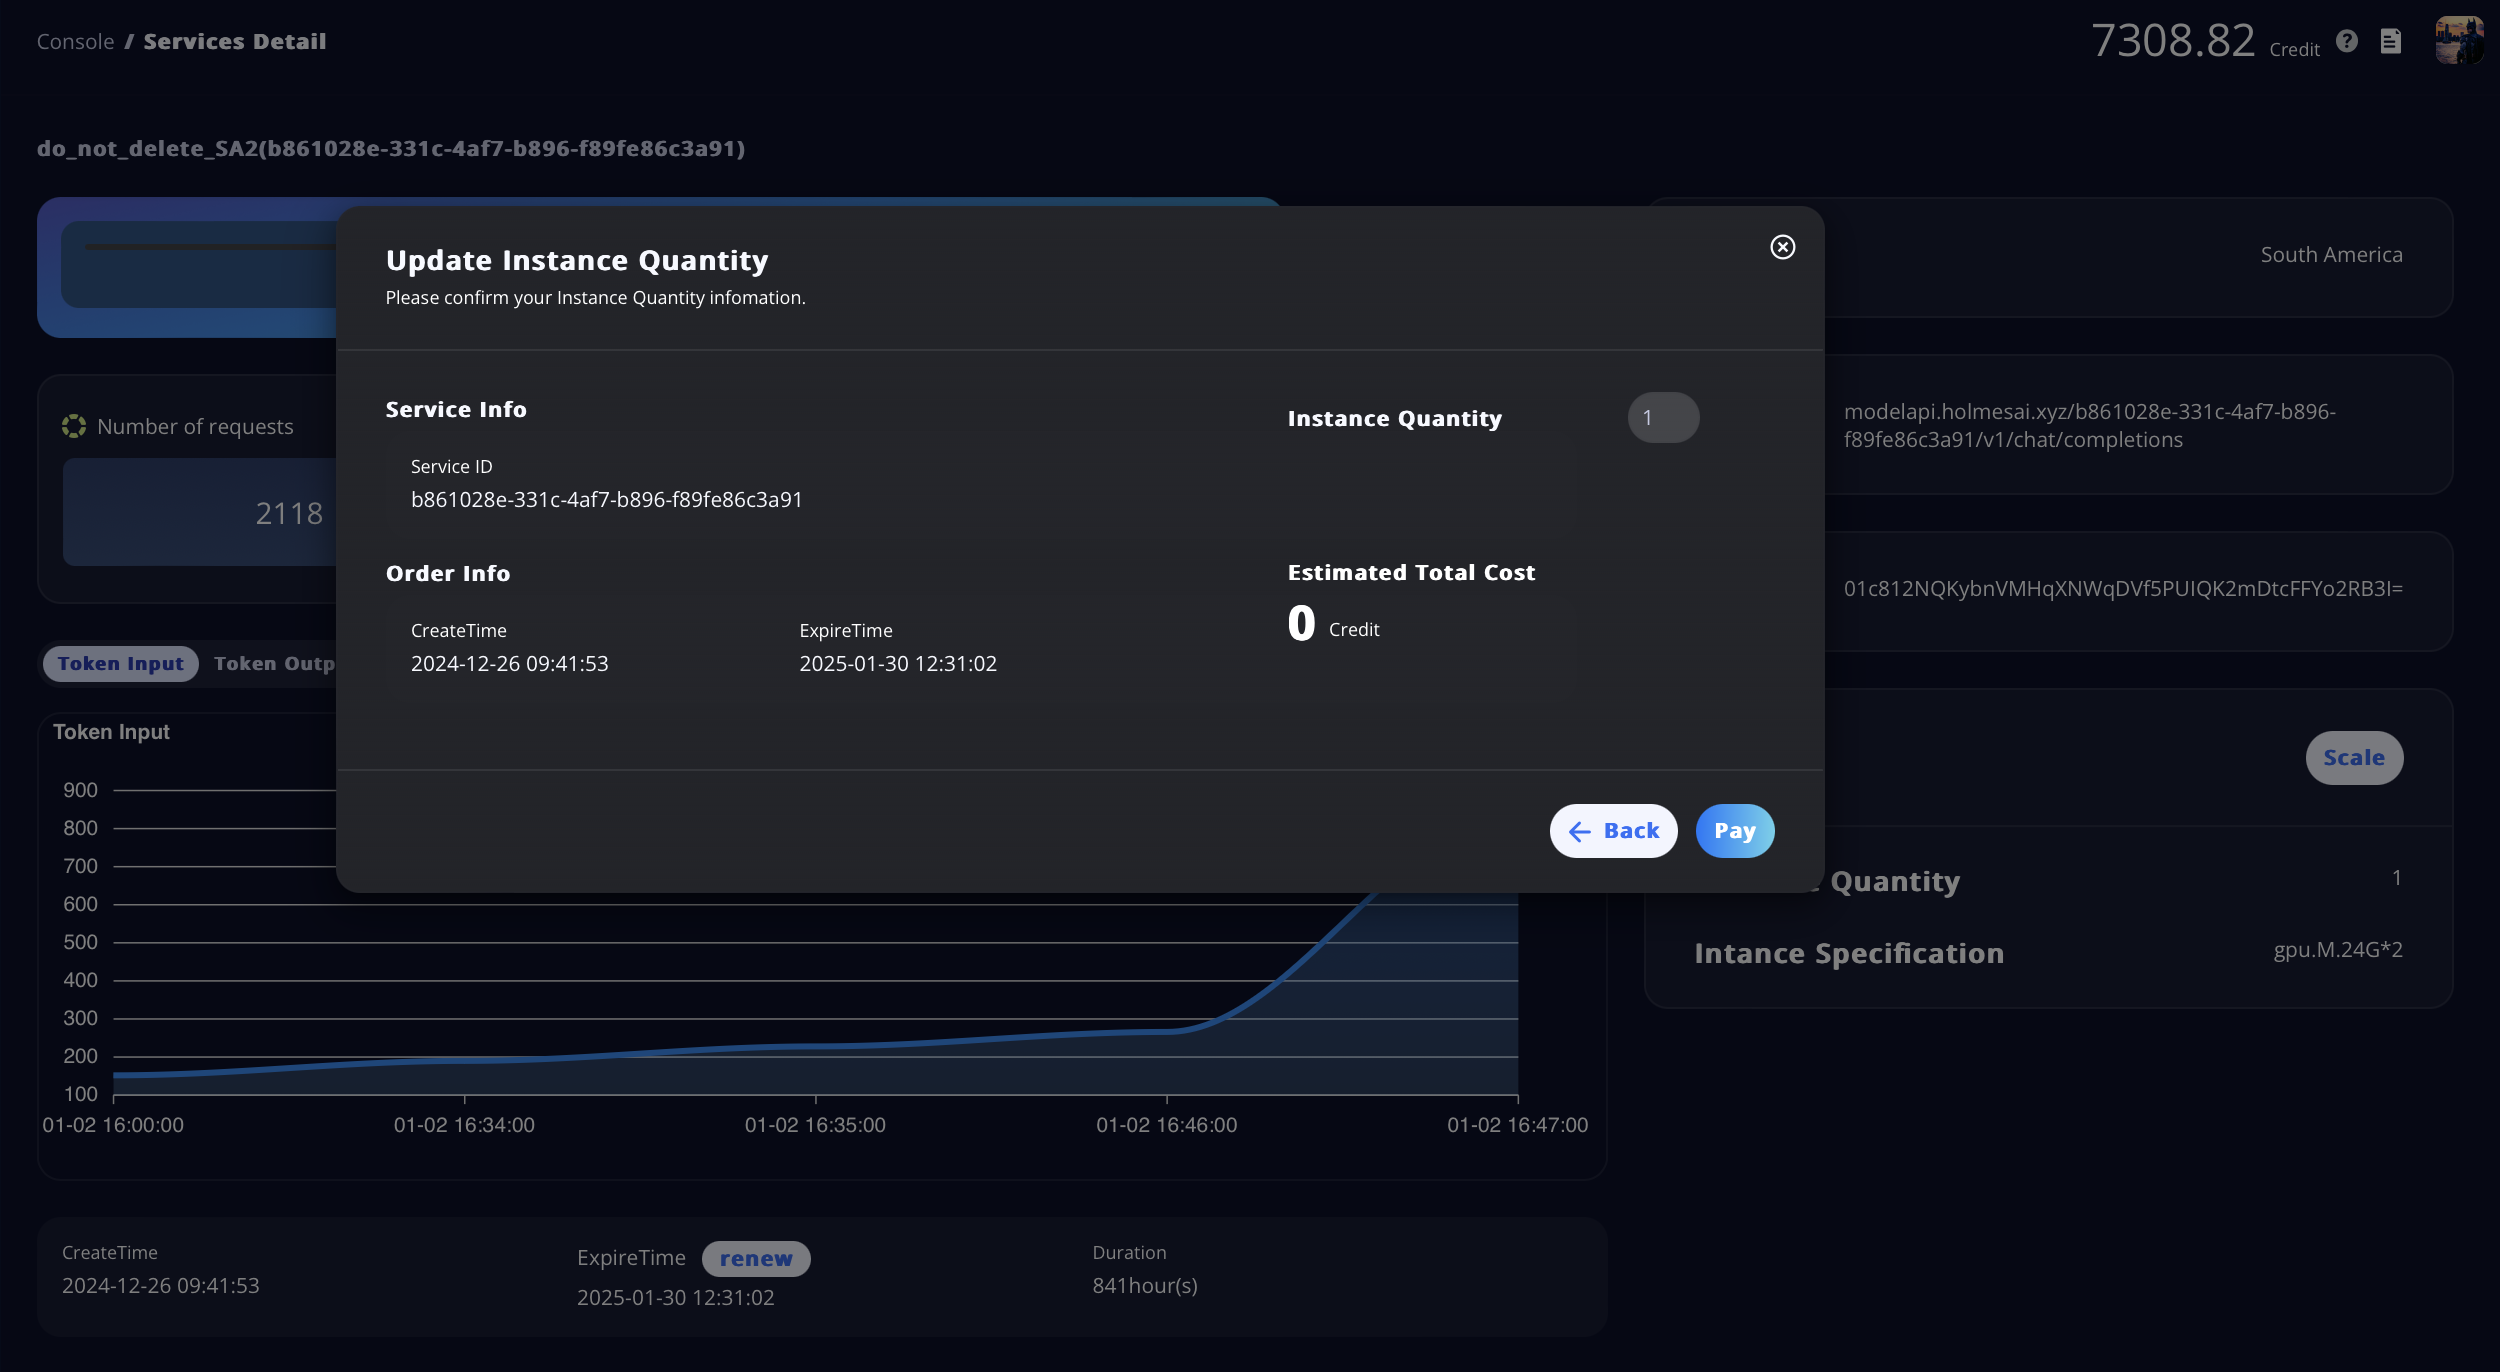Click chart time label 01-02 16:46:00

pos(1166,1125)
